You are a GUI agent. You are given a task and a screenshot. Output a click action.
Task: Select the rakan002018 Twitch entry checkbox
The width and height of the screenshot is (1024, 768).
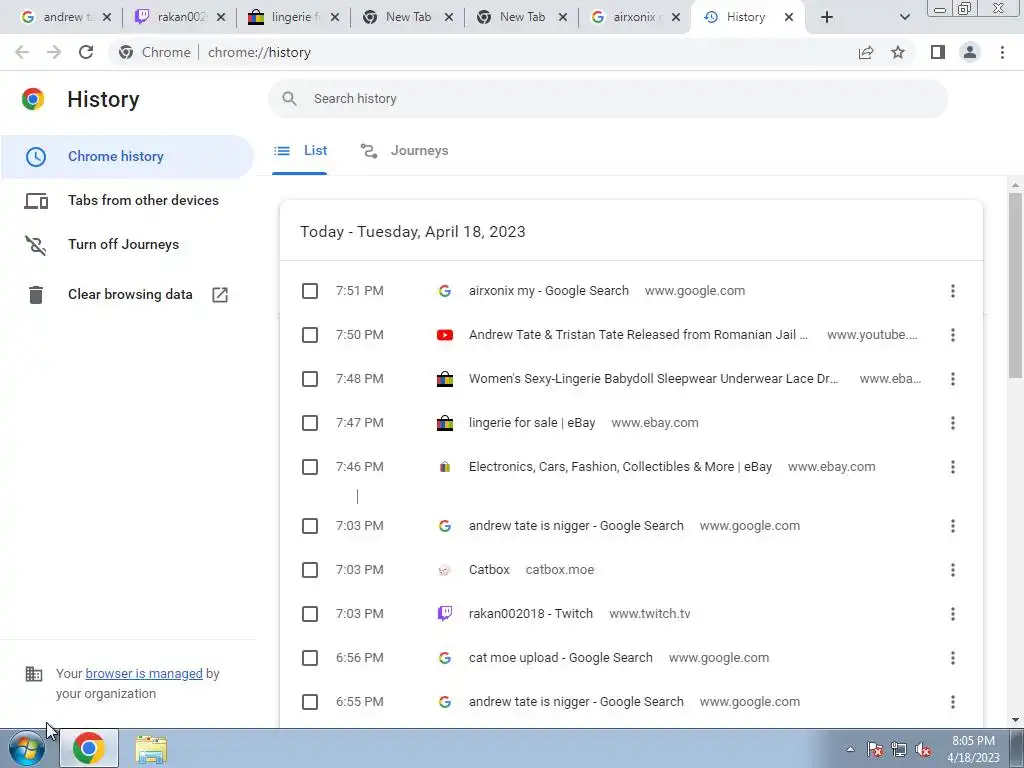pyautogui.click(x=310, y=614)
